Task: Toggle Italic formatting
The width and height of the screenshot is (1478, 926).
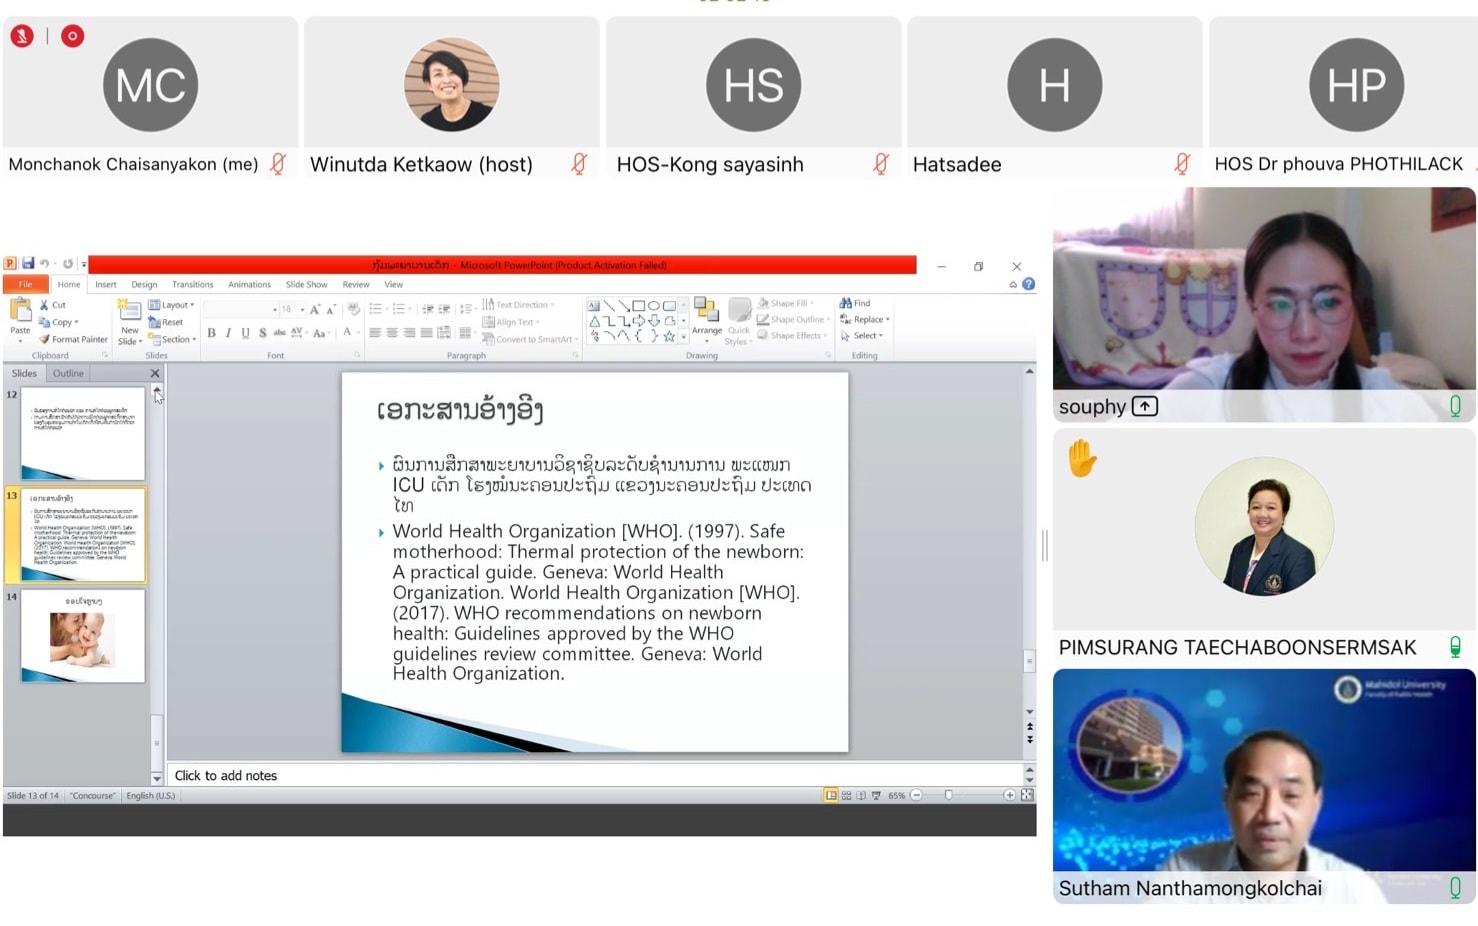Action: pyautogui.click(x=228, y=333)
